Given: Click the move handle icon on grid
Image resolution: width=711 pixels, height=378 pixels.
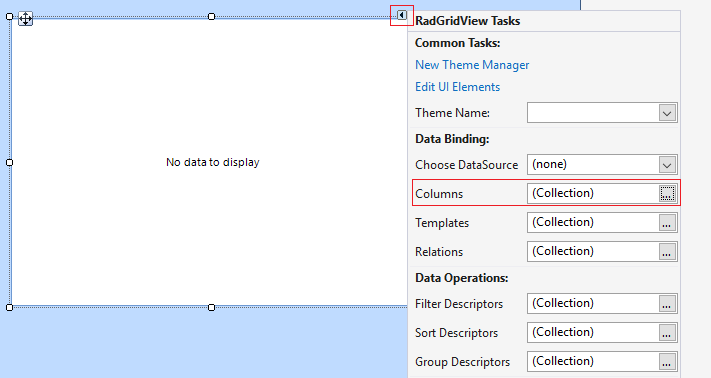Looking at the screenshot, I should point(25,19).
